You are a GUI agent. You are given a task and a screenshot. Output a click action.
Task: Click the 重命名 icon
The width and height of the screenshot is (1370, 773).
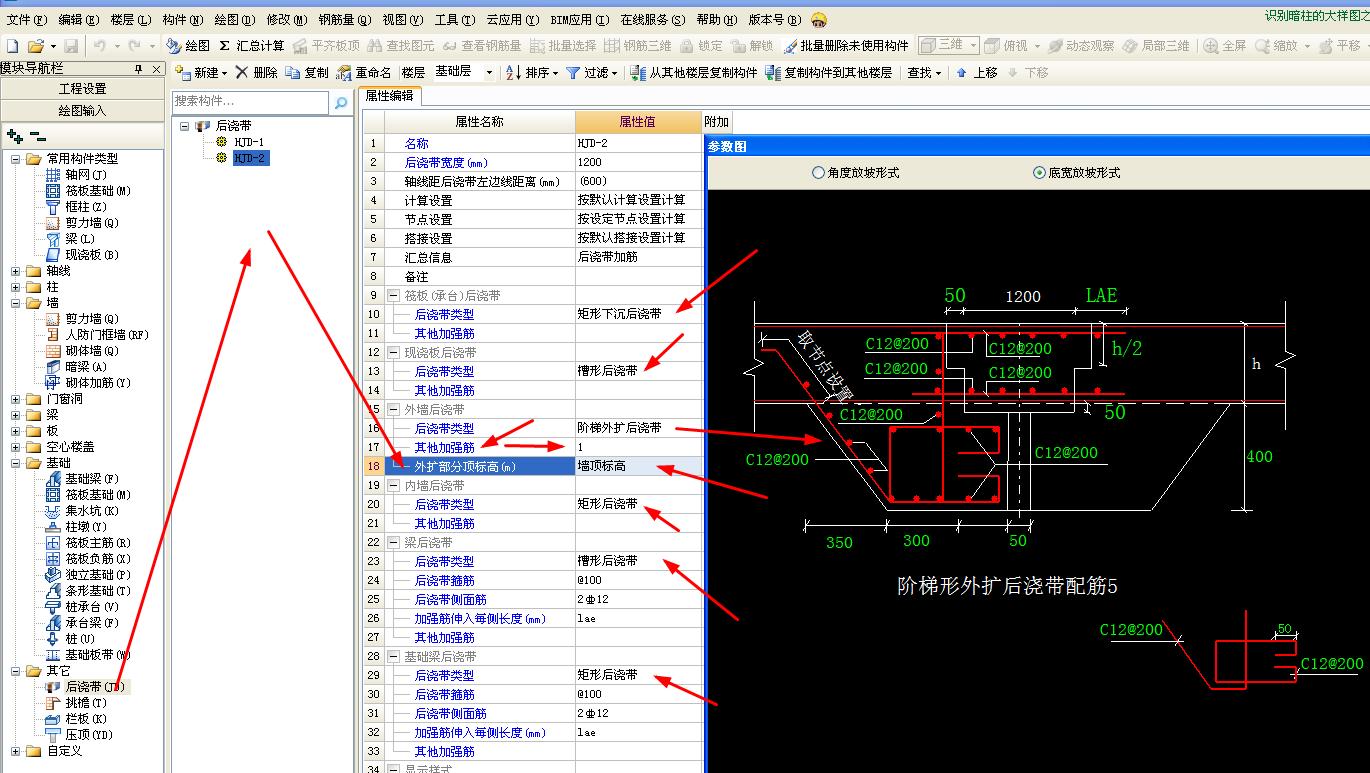[344, 72]
